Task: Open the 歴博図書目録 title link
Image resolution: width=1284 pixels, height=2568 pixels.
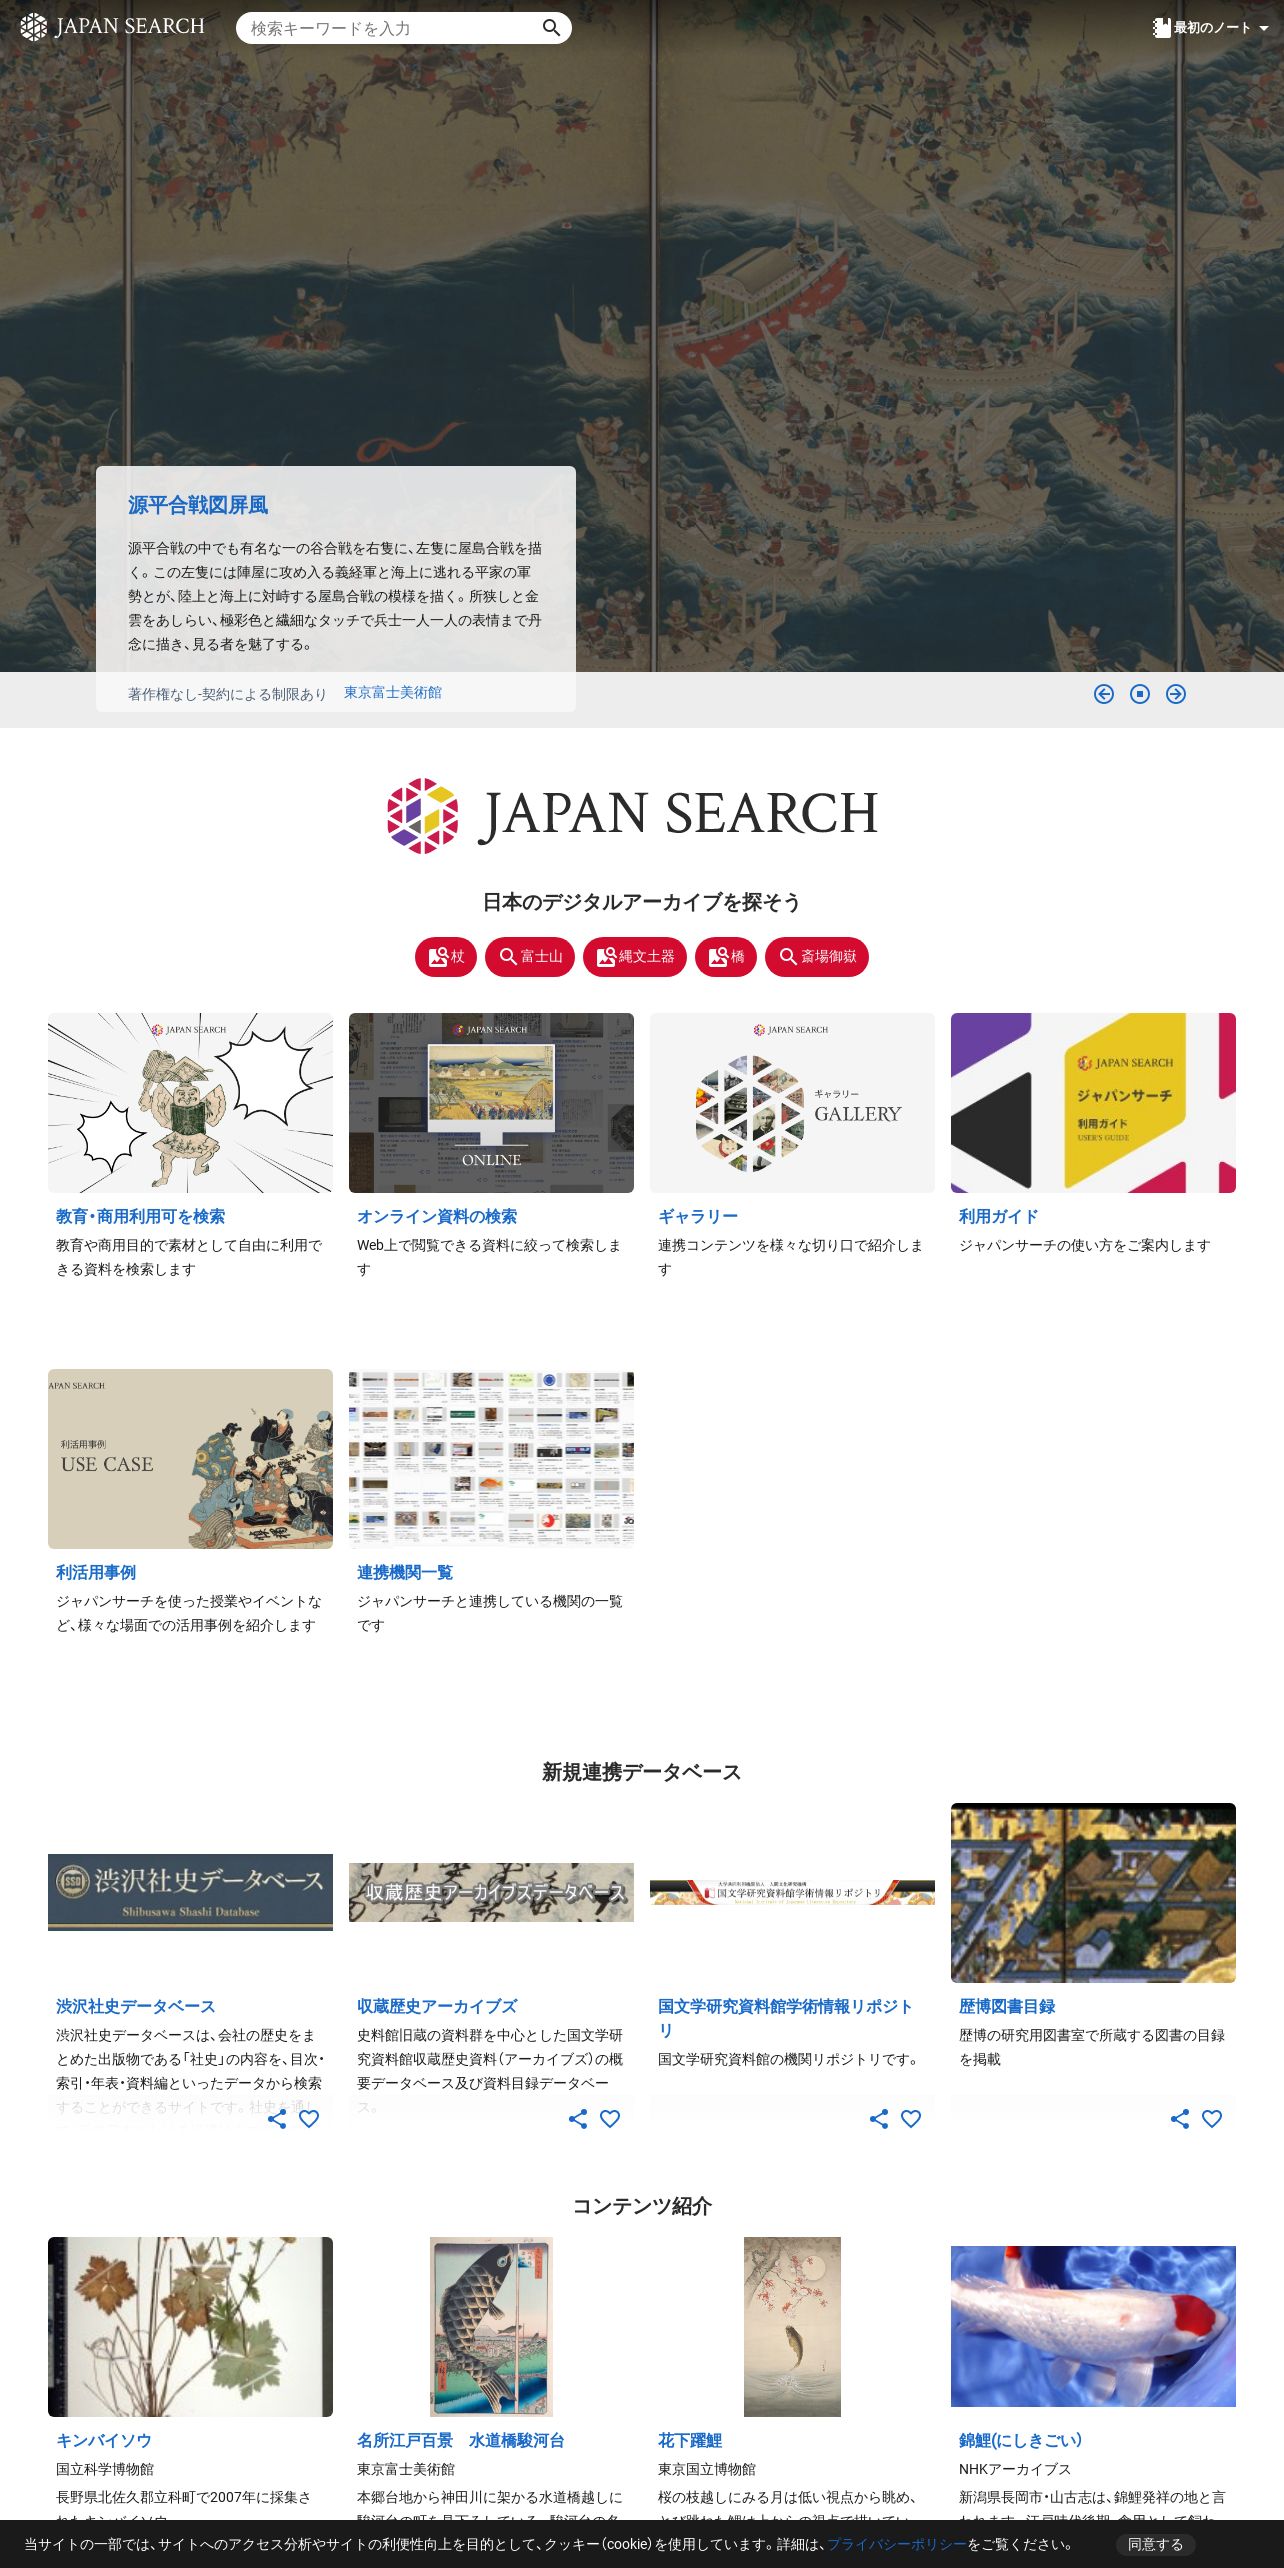Action: click(1007, 2006)
